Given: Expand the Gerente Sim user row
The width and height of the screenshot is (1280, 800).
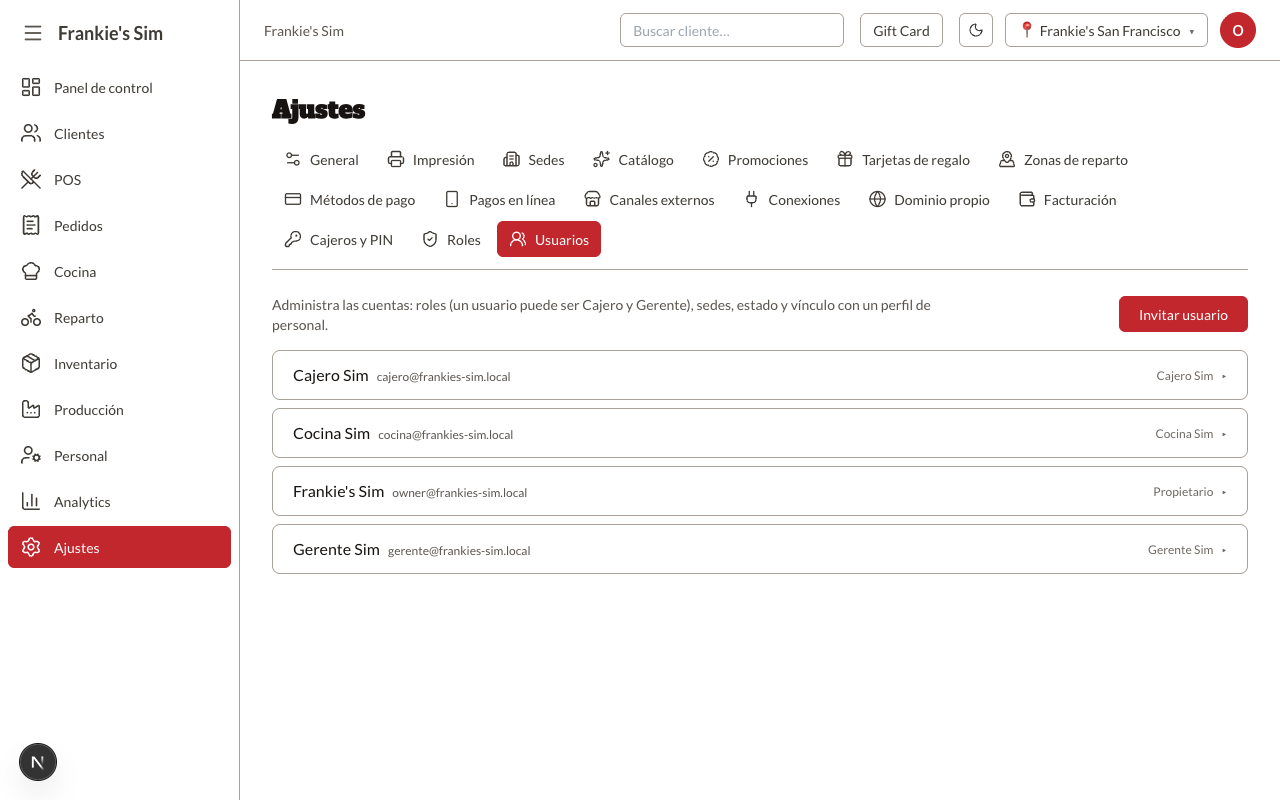Looking at the screenshot, I should pyautogui.click(x=760, y=549).
